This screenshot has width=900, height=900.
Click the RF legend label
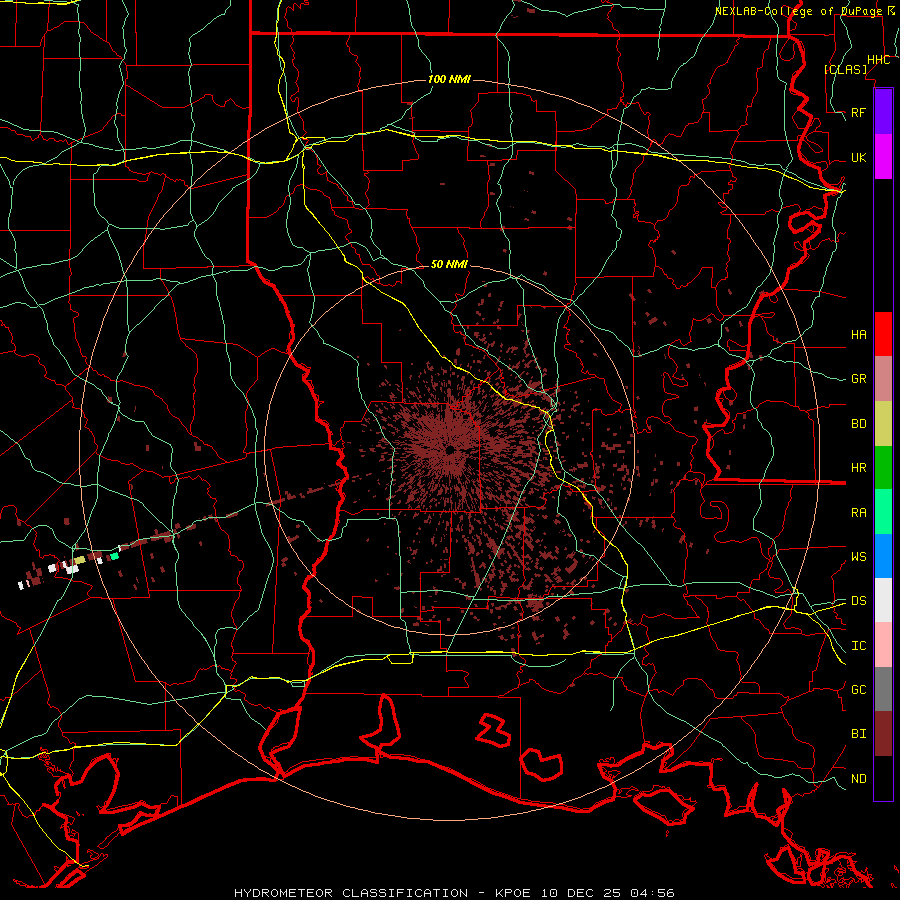click(x=859, y=112)
